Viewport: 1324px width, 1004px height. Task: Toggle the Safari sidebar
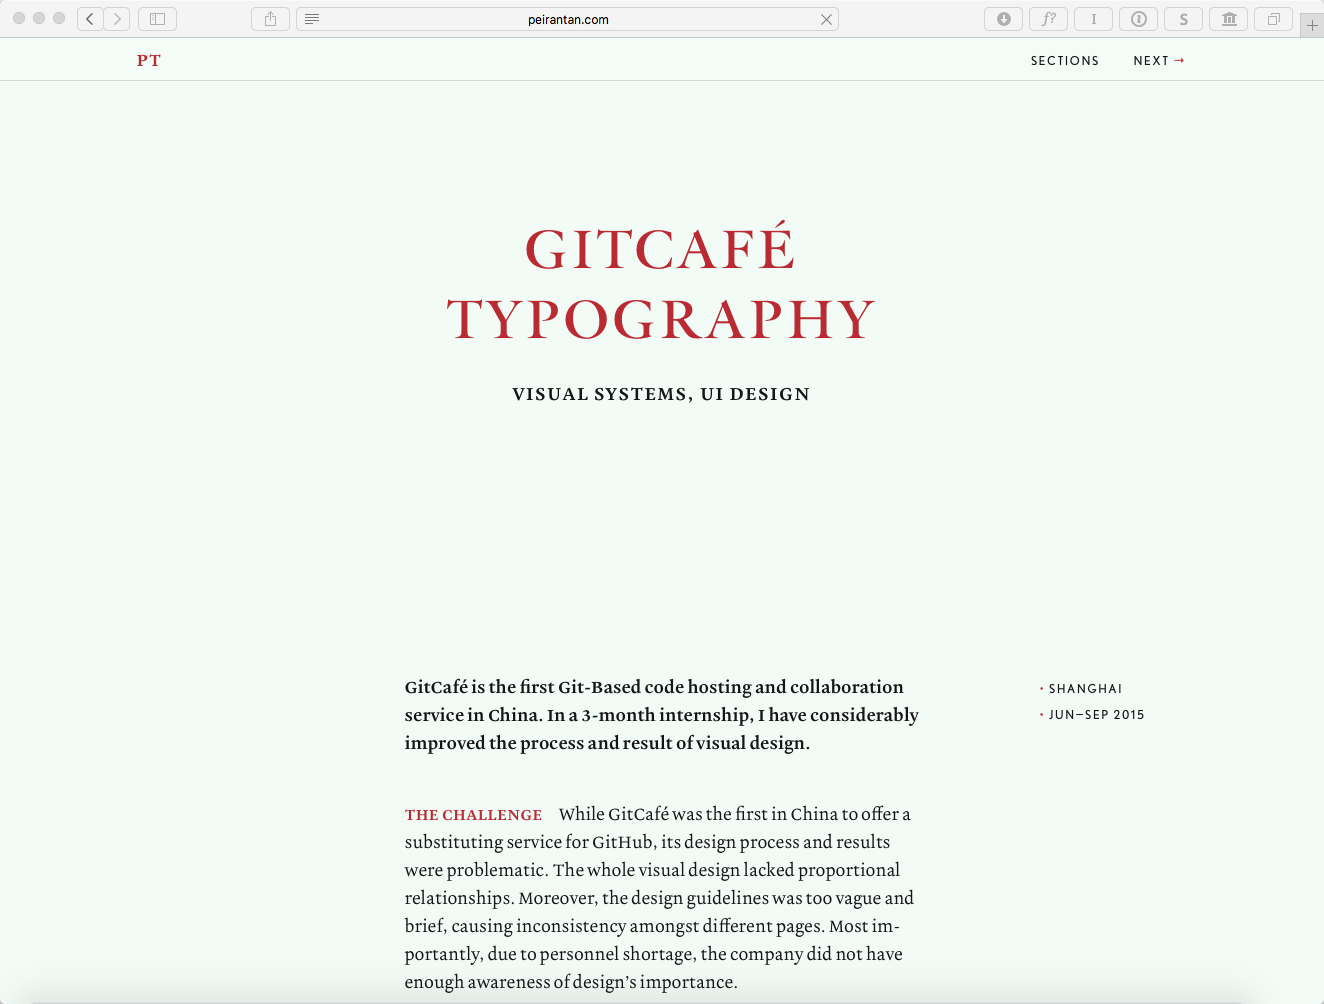click(x=157, y=19)
